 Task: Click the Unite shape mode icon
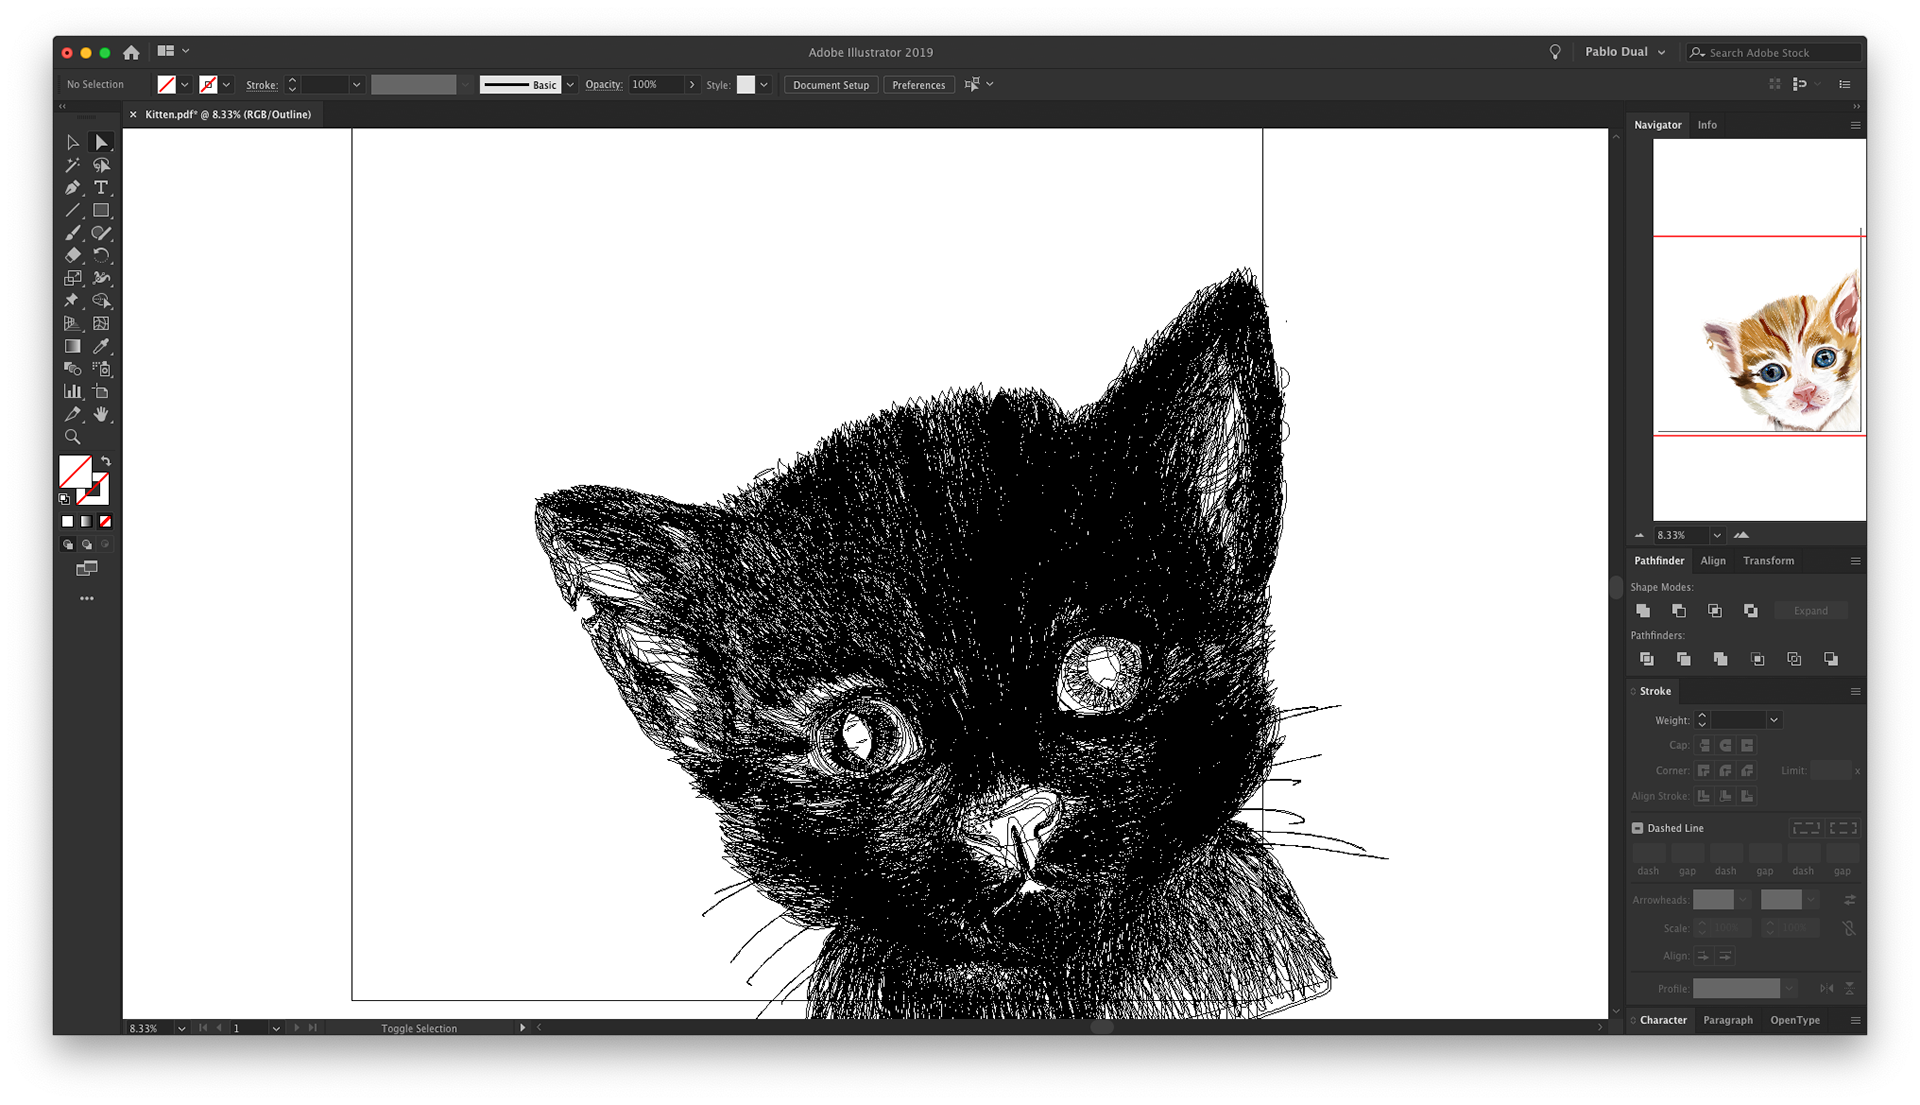pos(1643,611)
